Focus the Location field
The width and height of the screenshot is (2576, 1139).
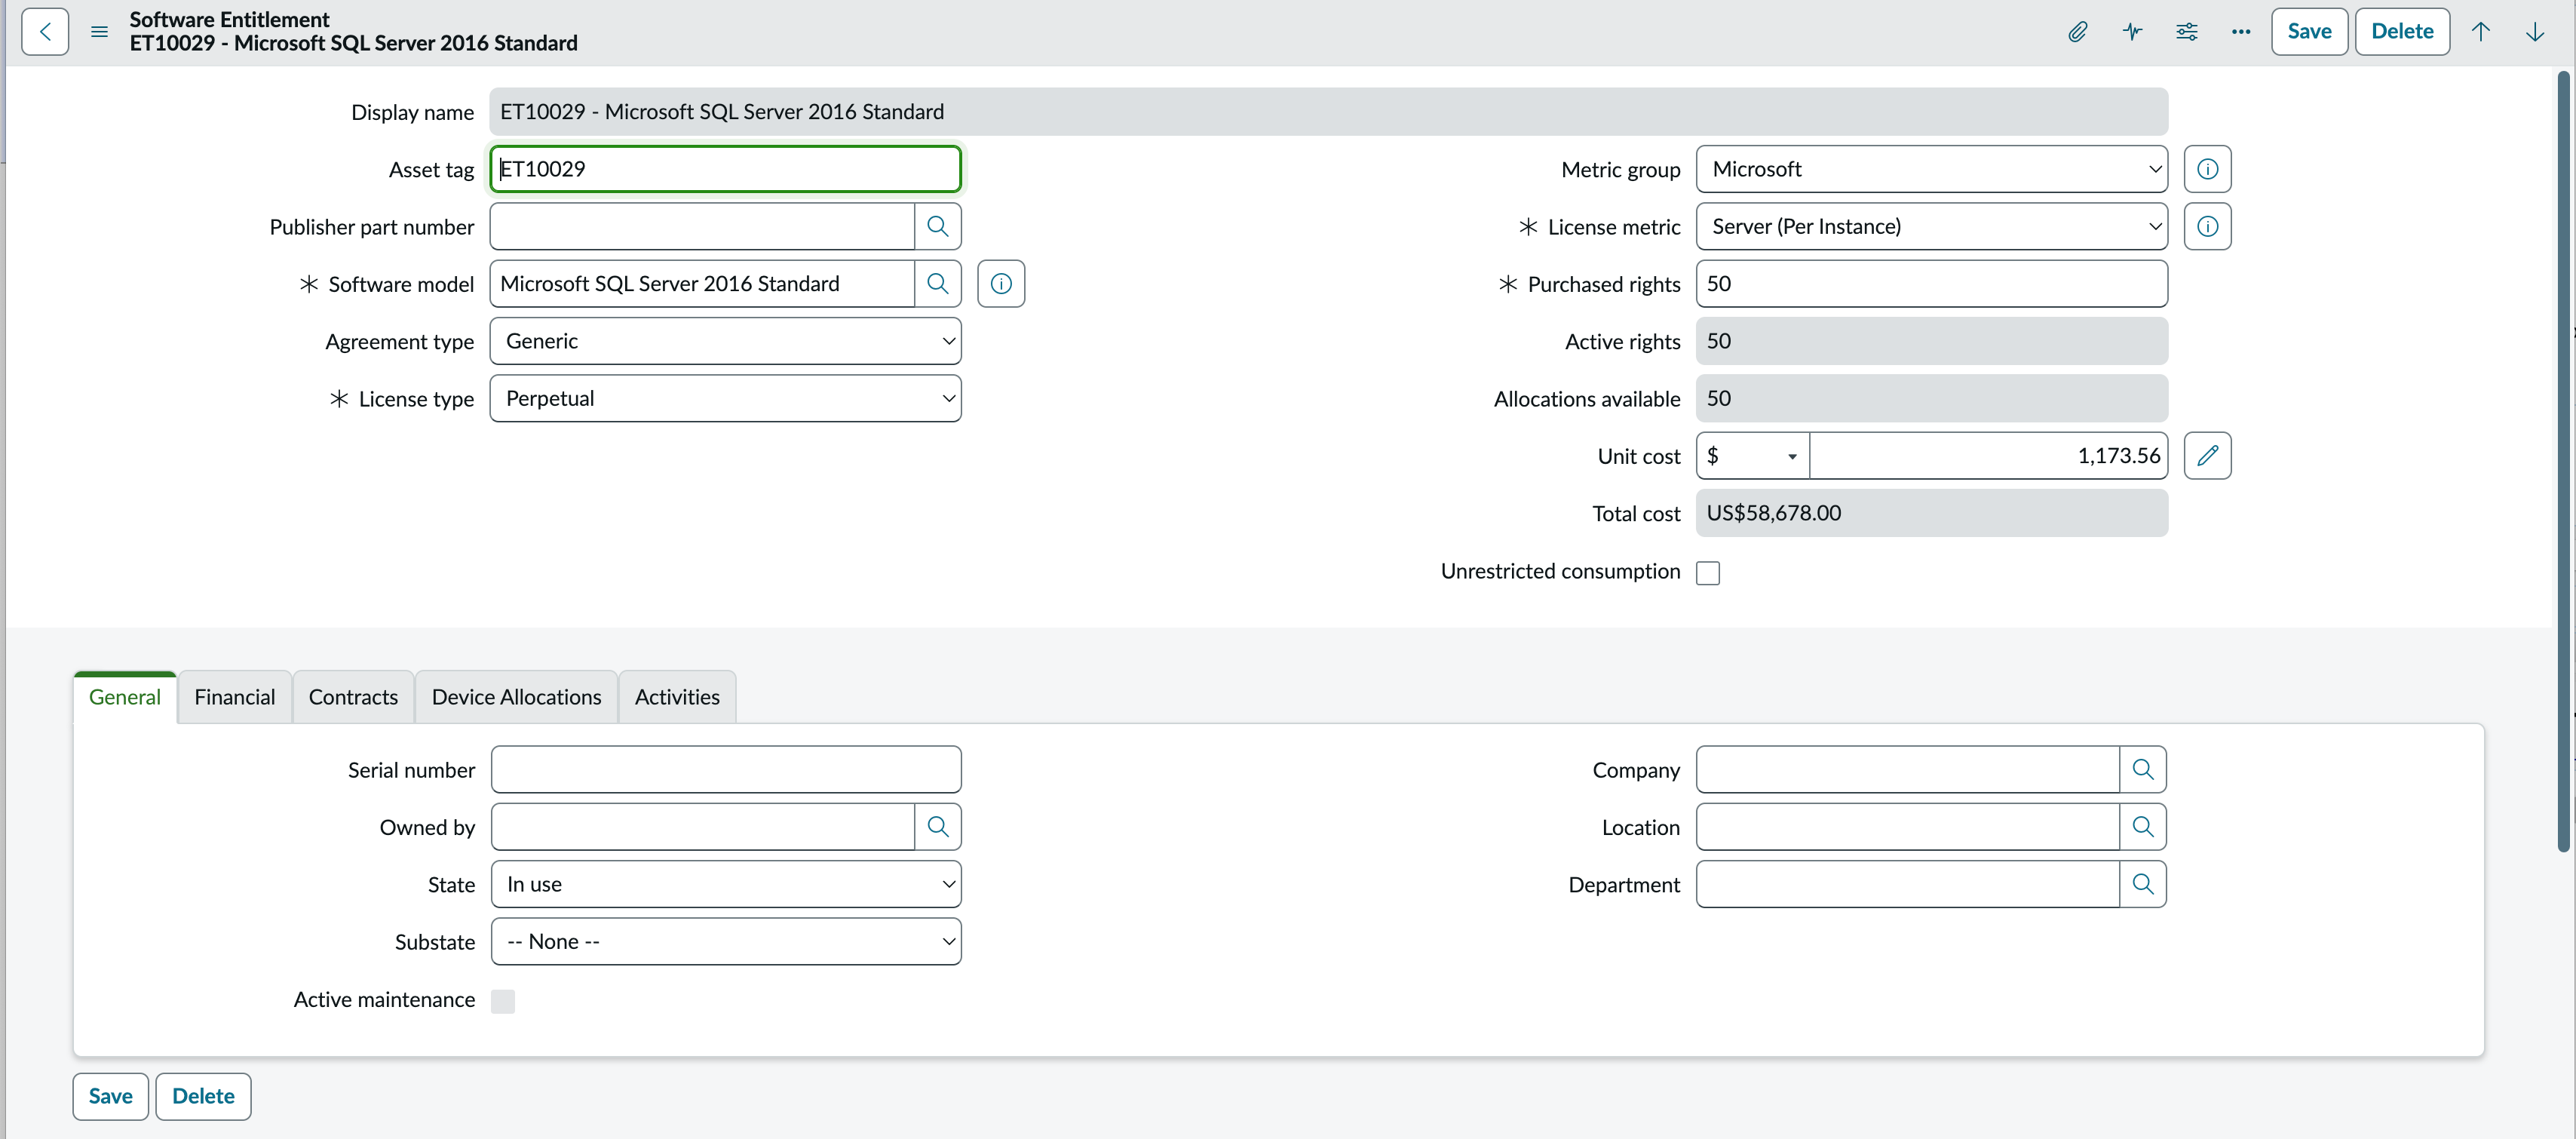tap(1908, 827)
